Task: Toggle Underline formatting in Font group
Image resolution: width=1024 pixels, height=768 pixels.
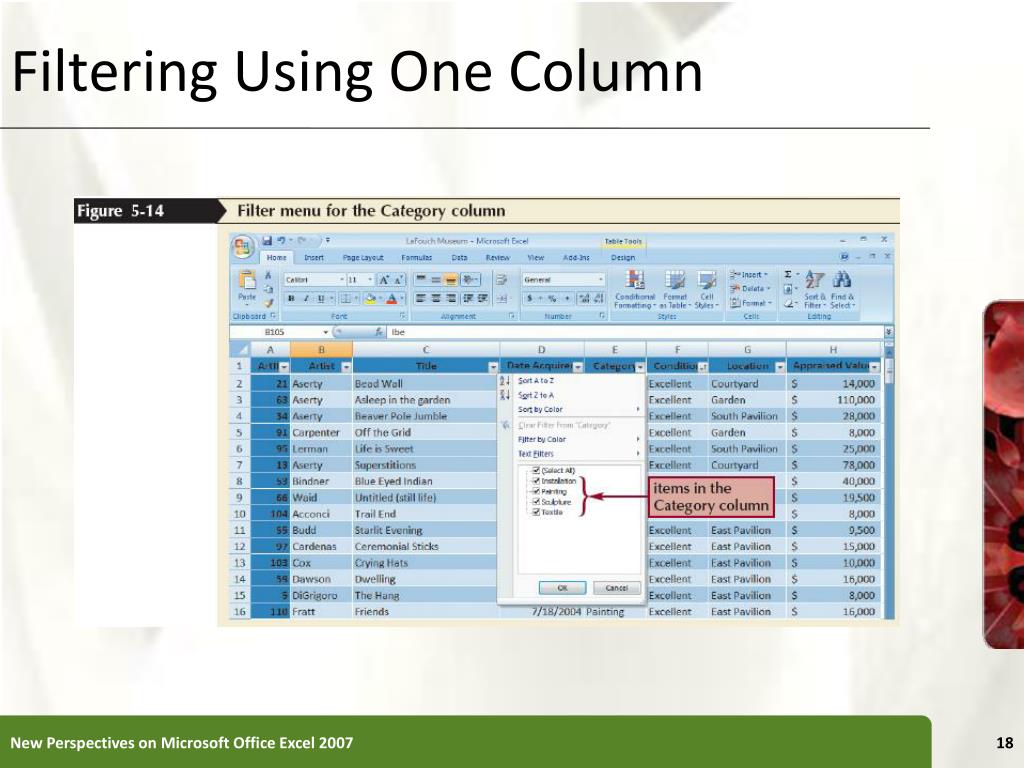Action: coord(321,298)
